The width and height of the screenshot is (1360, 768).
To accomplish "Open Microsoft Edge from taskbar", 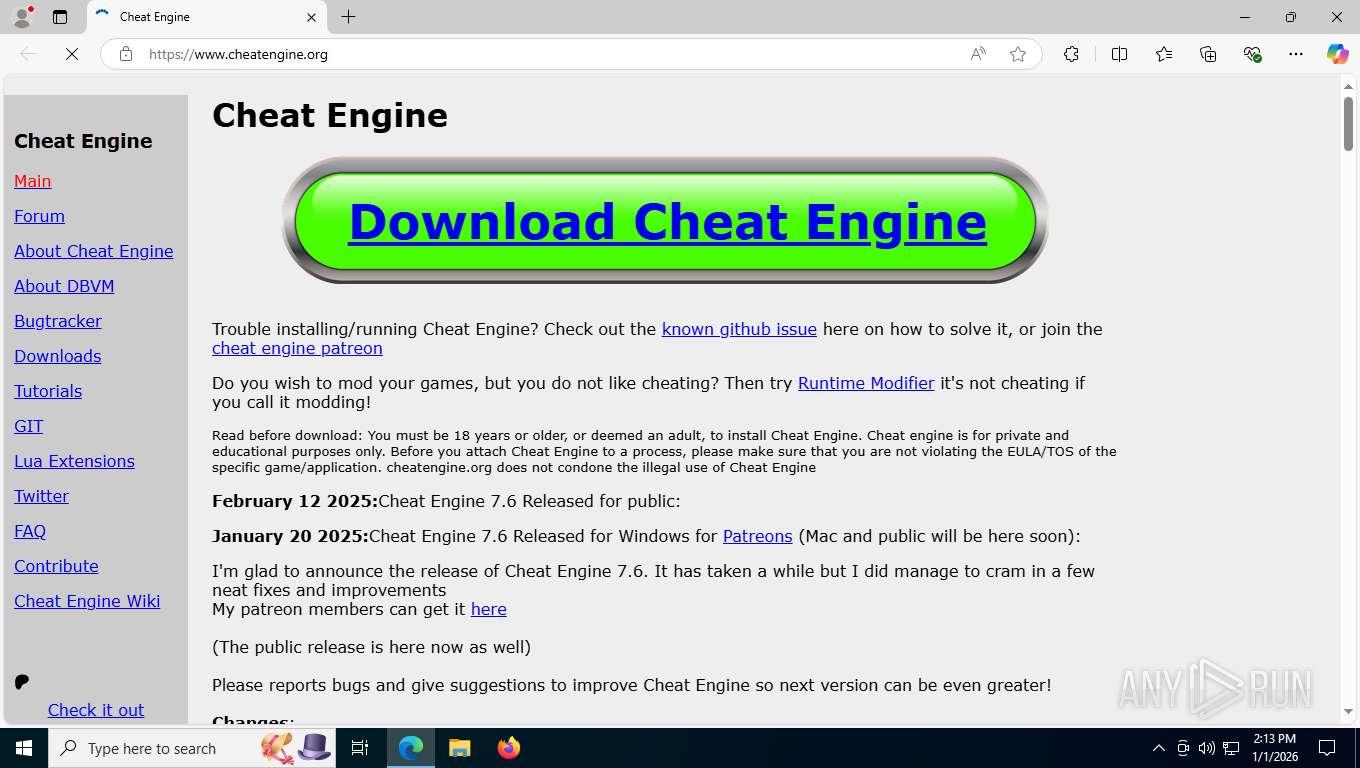I will 411,748.
